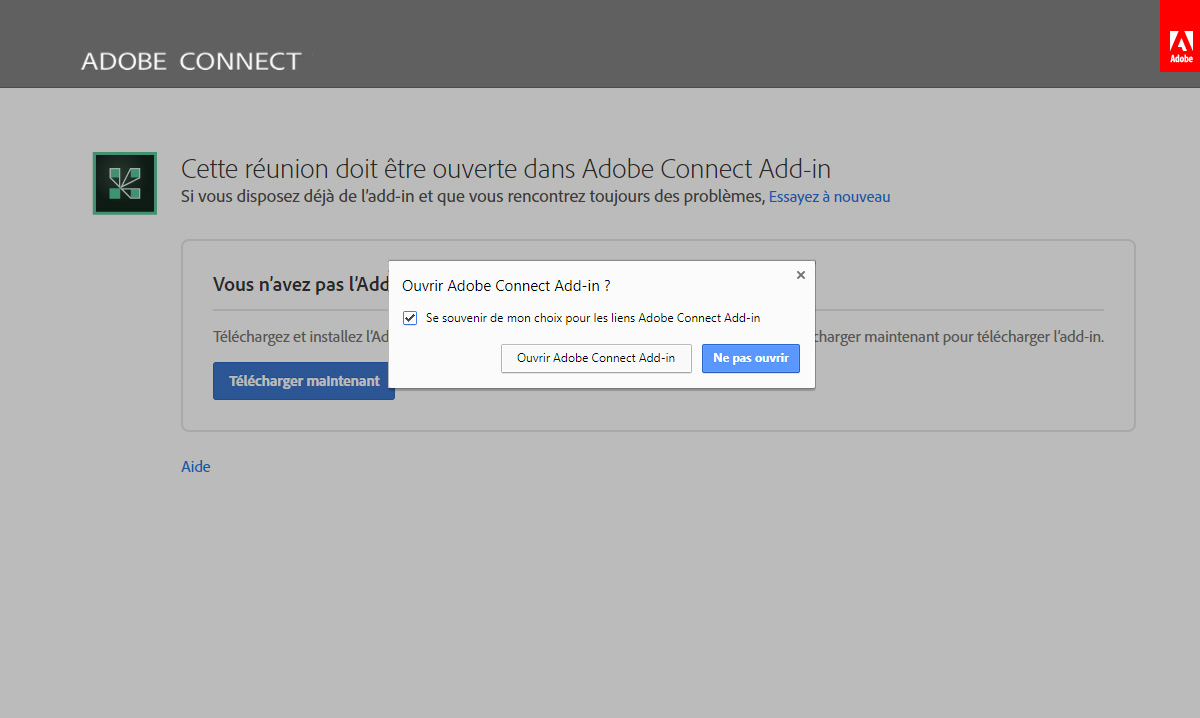Click the Adobe brand mark top right
This screenshot has width=1200, height=718.
(x=1179, y=36)
